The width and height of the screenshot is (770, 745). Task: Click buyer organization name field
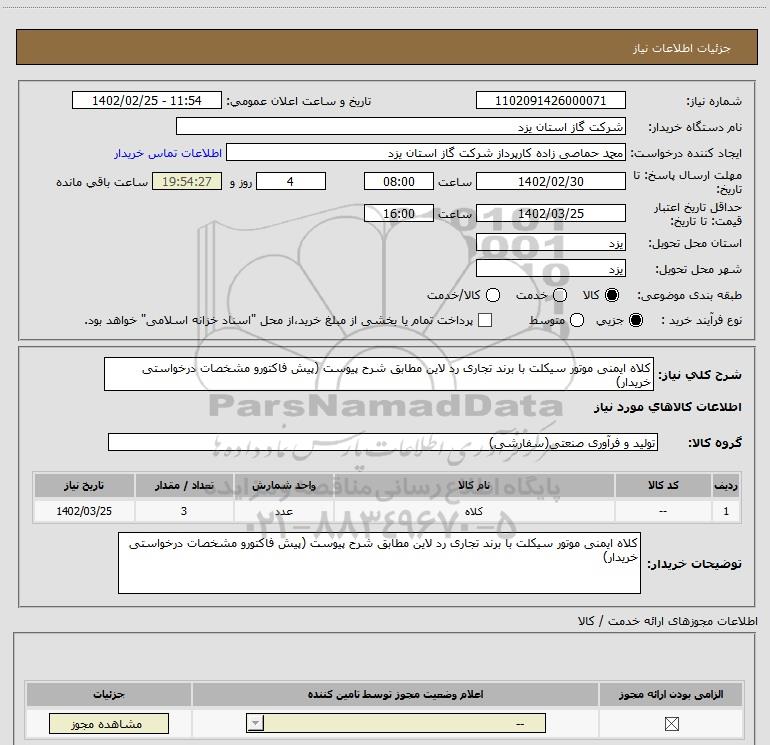(401, 126)
